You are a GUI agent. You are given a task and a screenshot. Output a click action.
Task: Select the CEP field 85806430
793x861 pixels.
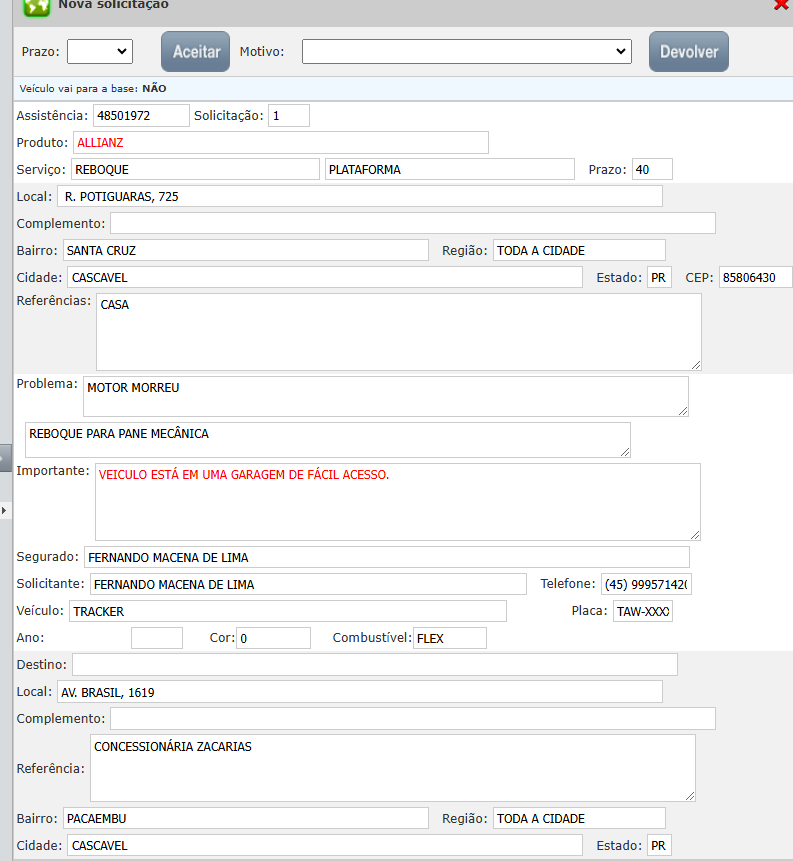(x=754, y=277)
